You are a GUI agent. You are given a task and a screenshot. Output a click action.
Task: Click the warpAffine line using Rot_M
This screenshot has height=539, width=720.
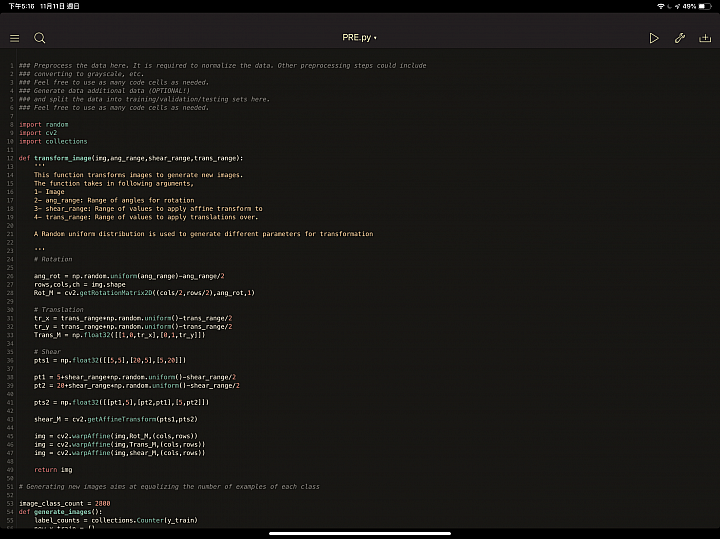[116, 436]
